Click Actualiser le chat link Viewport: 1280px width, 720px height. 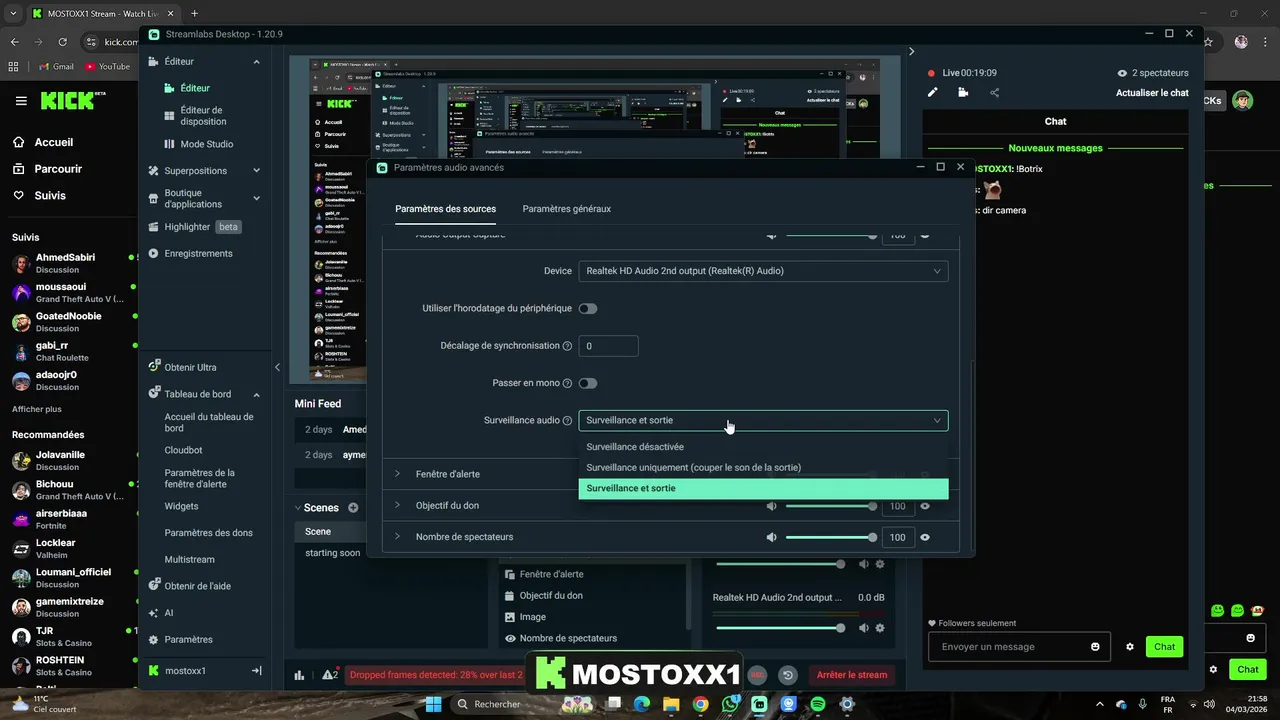1152,93
